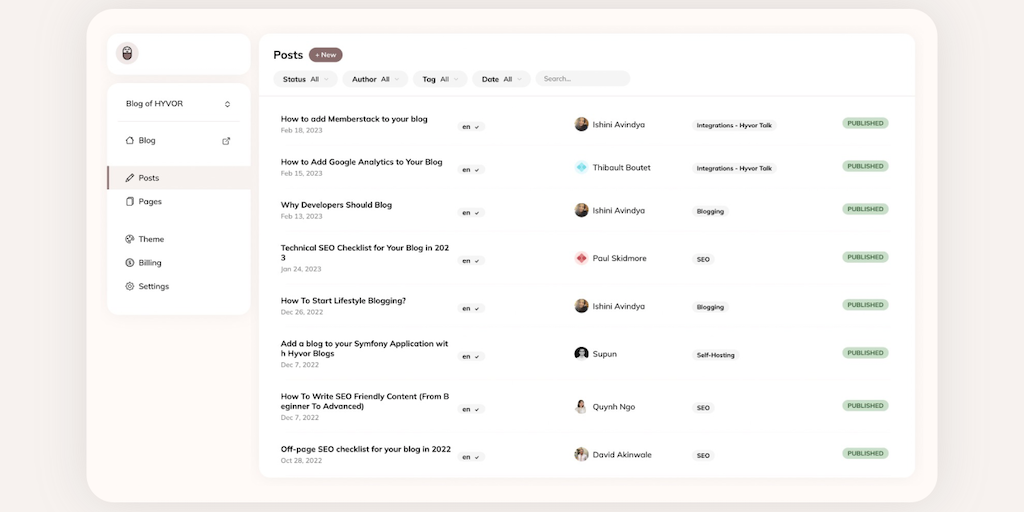Open the en language selector for the Off-page SEO checklist post

coord(471,457)
